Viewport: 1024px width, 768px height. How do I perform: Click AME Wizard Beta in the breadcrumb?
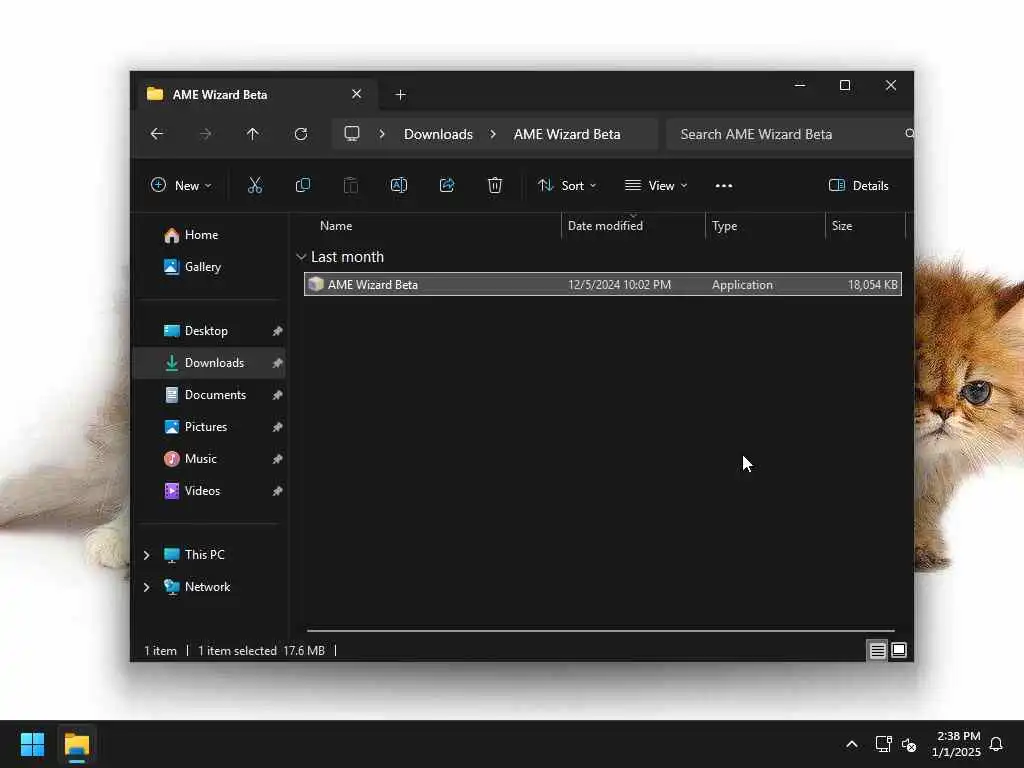click(x=567, y=134)
